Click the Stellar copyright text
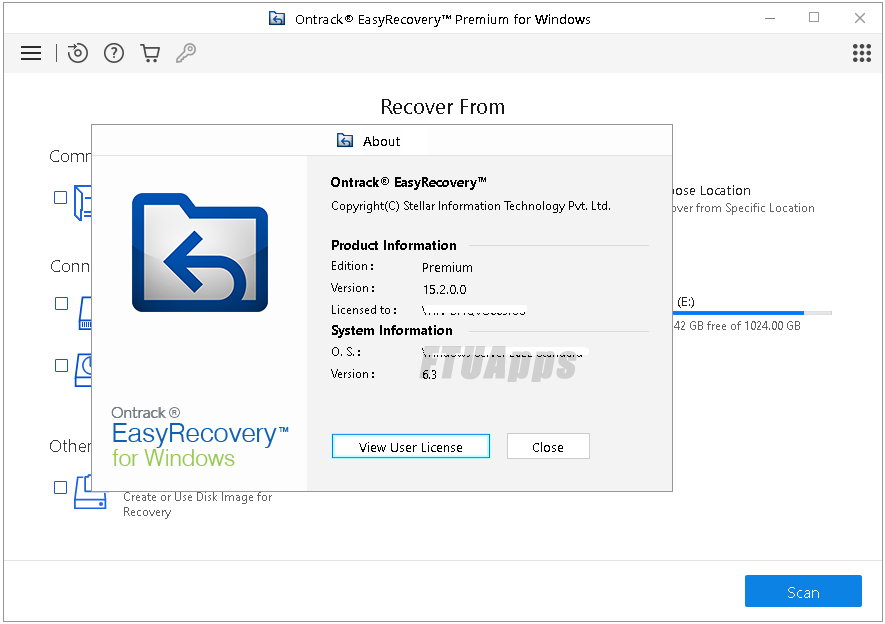The height and width of the screenshot is (624, 885). tap(471, 206)
